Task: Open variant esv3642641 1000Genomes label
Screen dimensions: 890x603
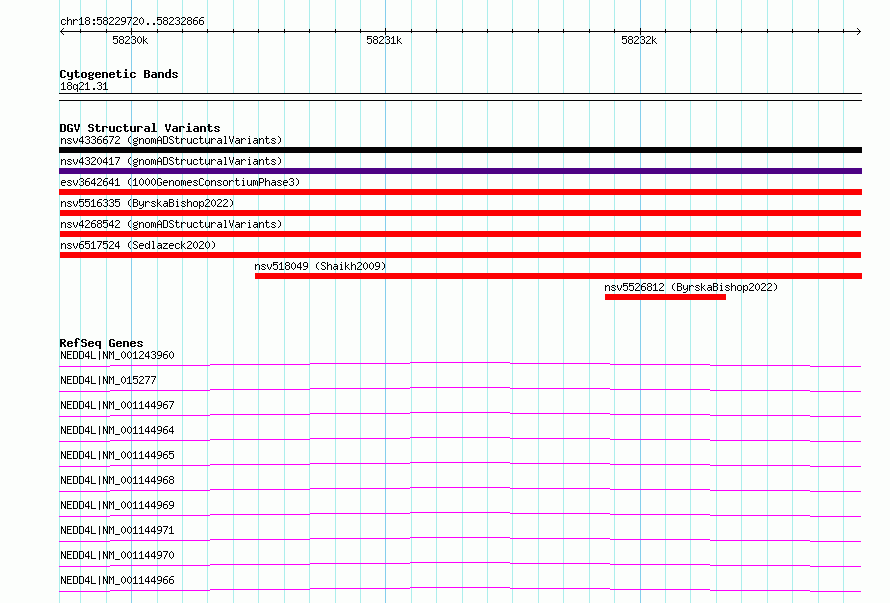Action: pyautogui.click(x=180, y=182)
